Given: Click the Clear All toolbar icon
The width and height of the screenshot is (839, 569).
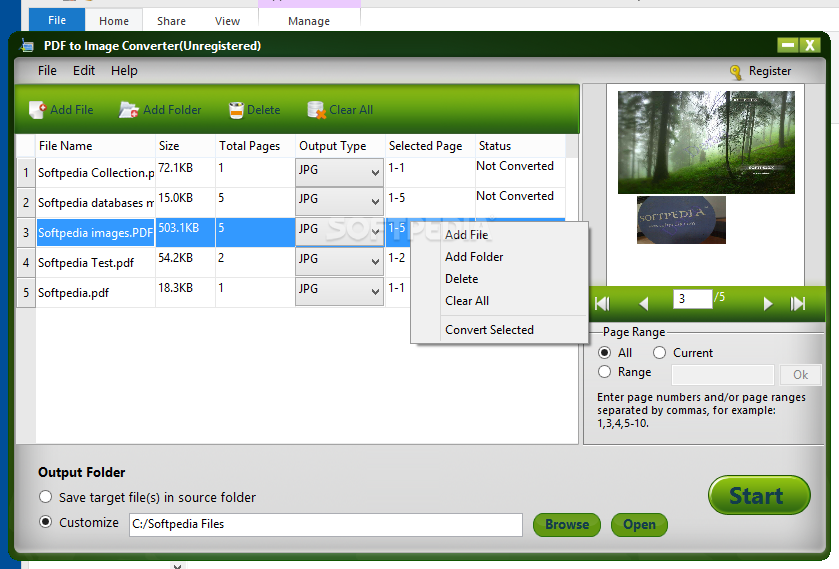Looking at the screenshot, I should coord(317,110).
